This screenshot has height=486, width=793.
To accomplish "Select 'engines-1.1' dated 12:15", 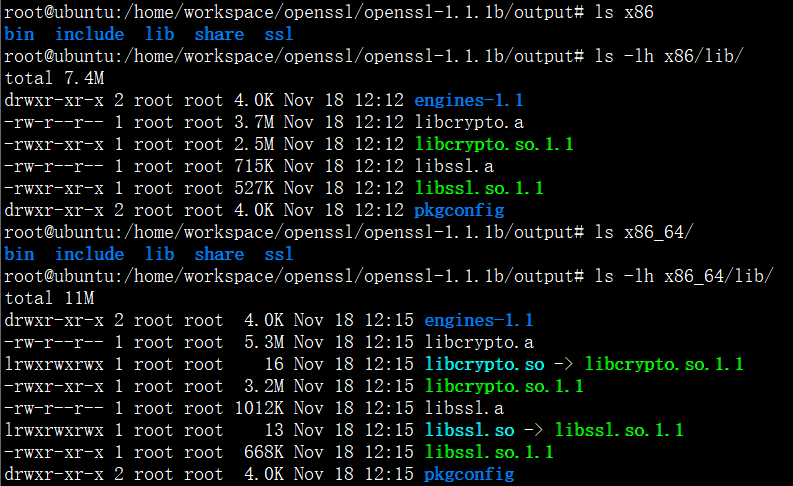I will point(479,320).
